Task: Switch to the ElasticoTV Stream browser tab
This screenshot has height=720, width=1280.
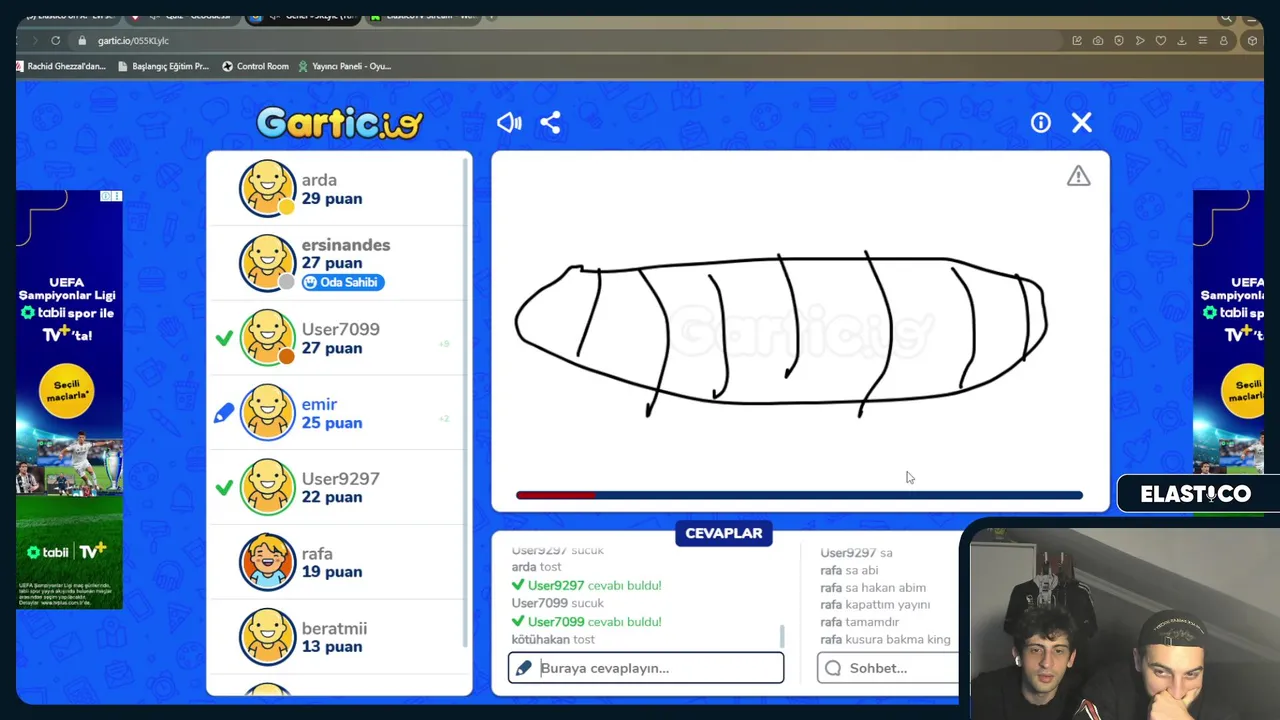Action: (425, 17)
